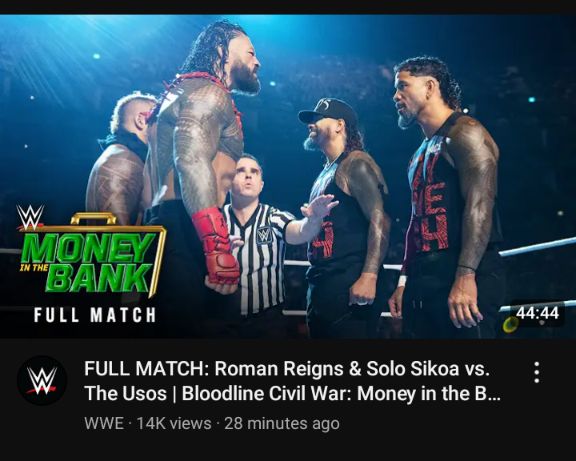This screenshot has height=461, width=576.
Task: Click the WWE badge on referee's shirt
Action: pos(264,235)
